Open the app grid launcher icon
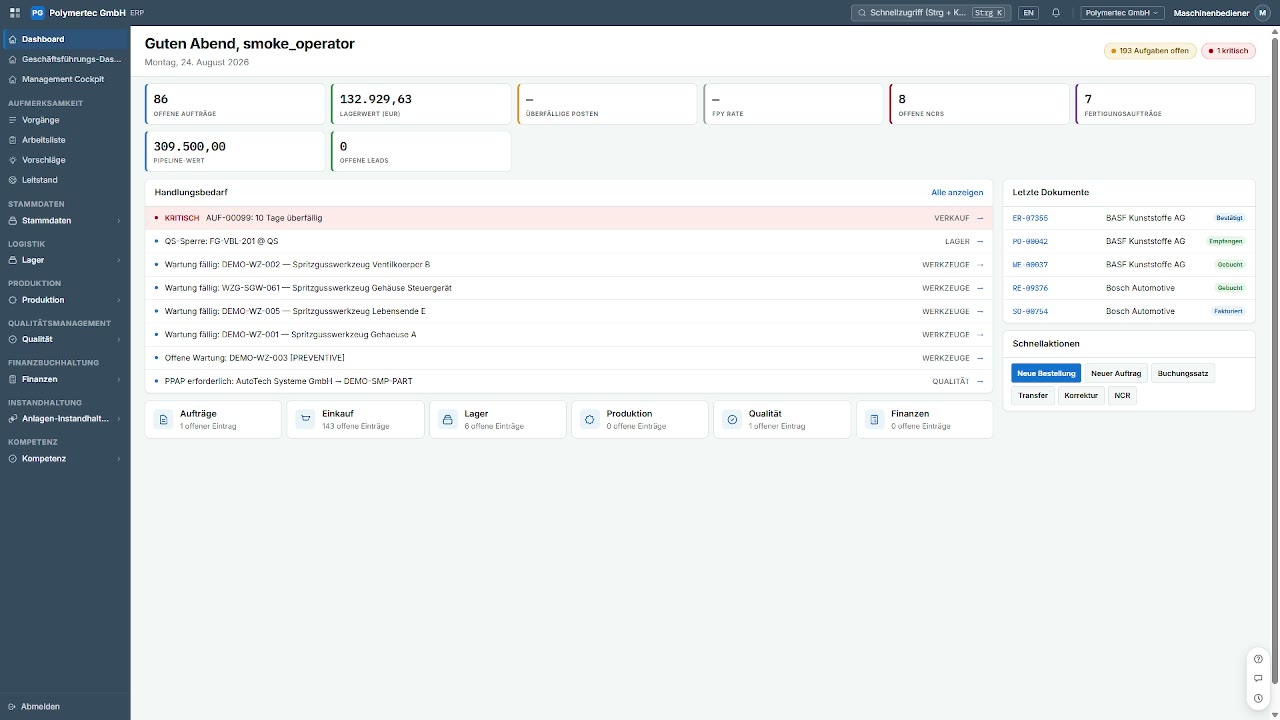The image size is (1280, 720). pos(14,13)
